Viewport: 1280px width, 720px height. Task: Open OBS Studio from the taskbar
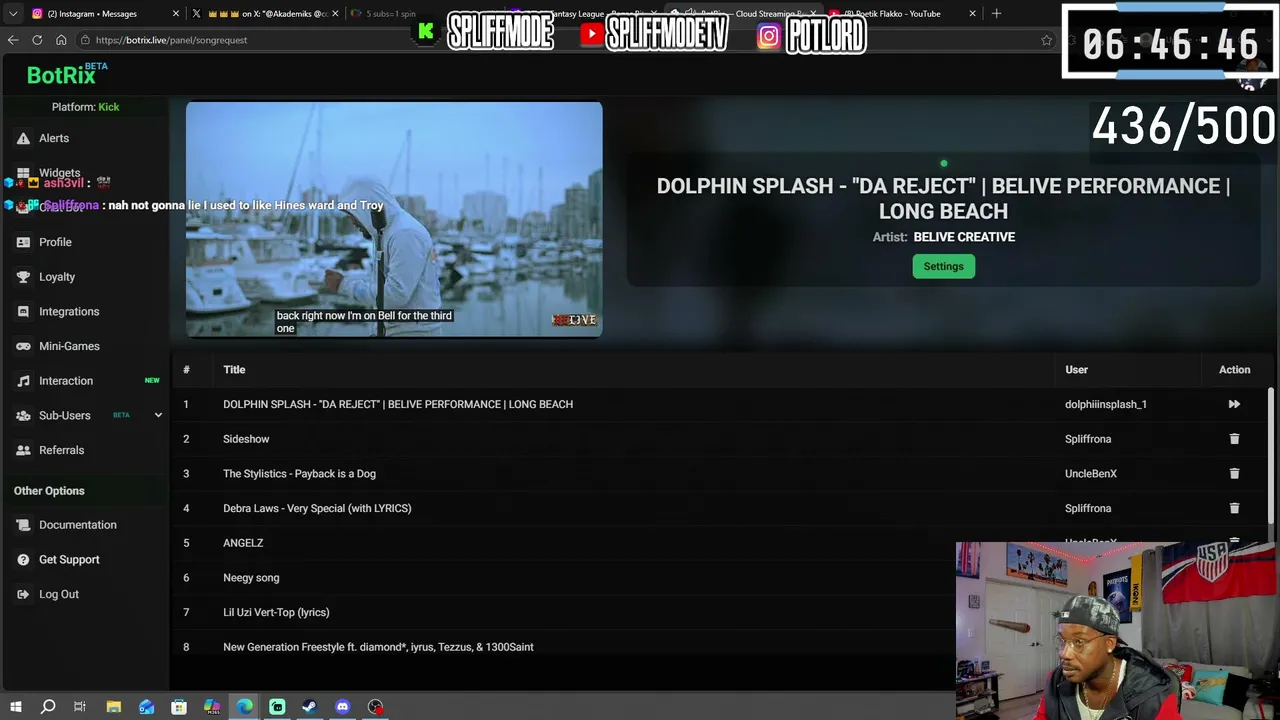coord(375,707)
